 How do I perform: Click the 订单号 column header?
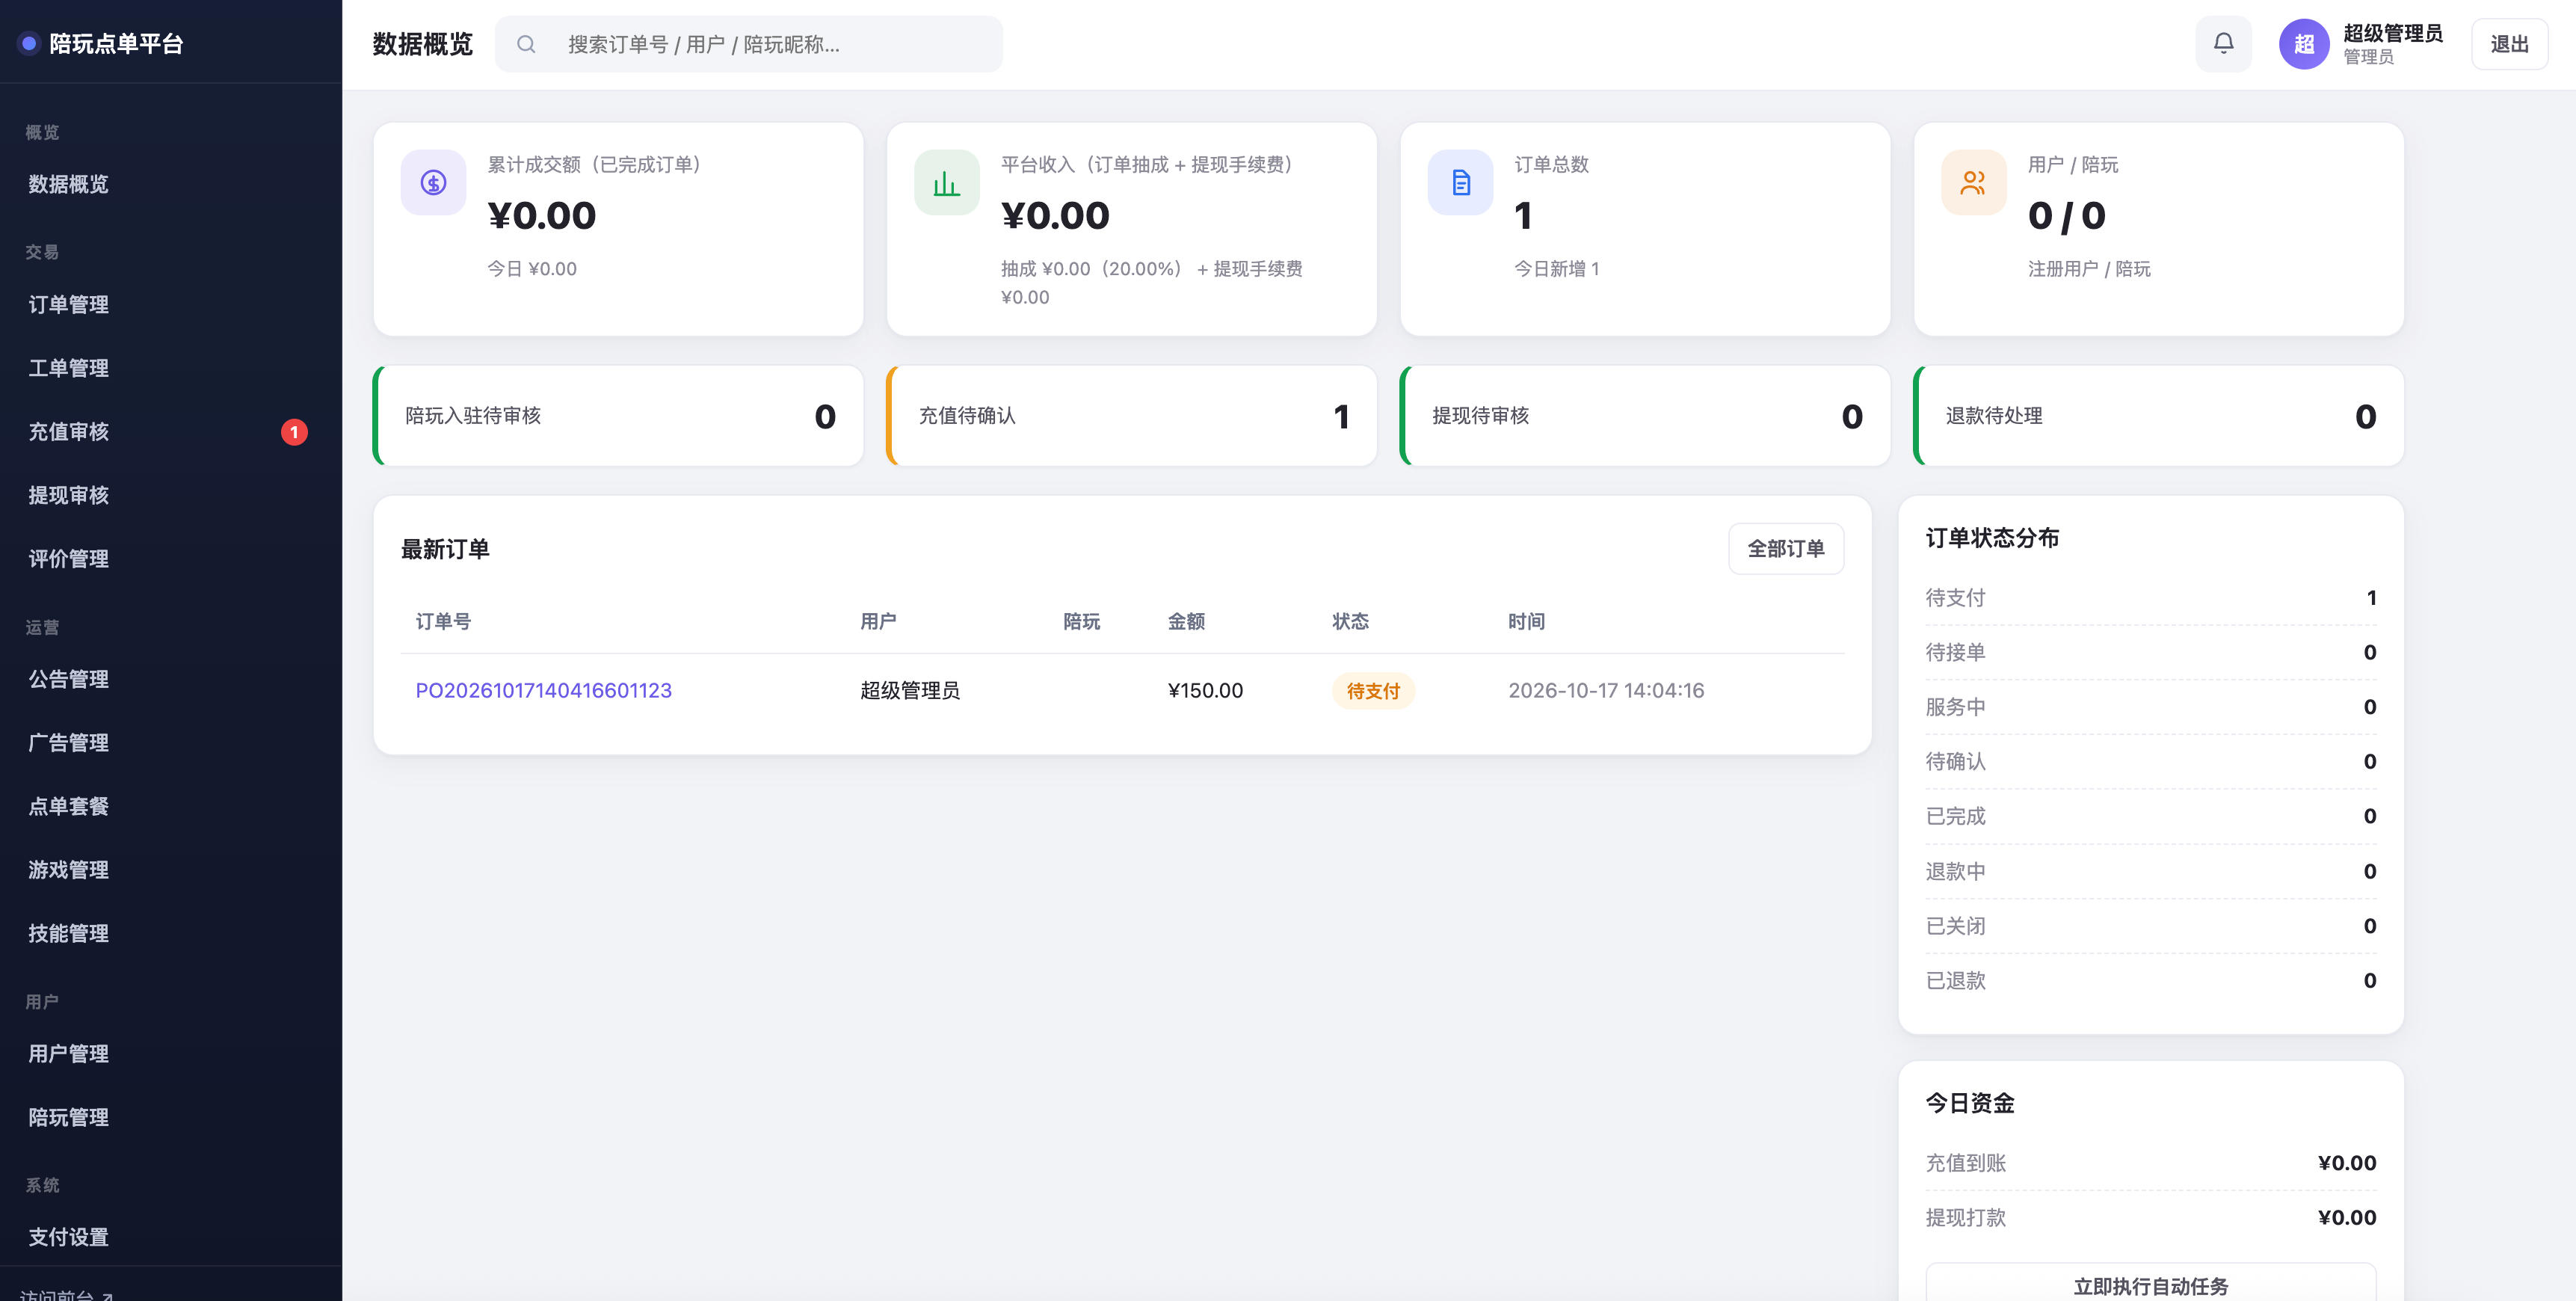443,622
